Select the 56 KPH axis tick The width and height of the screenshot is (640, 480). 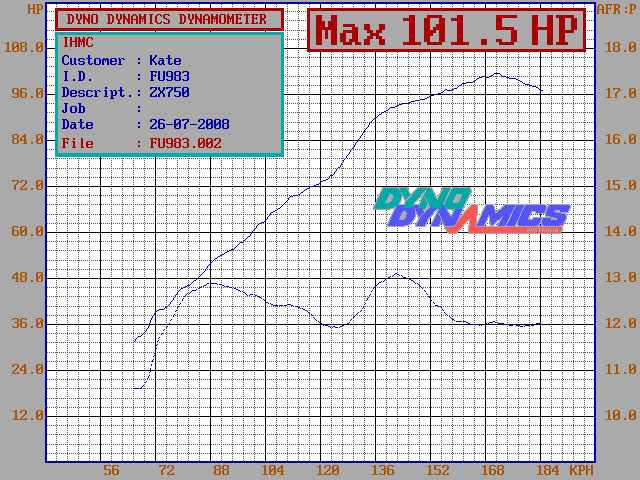point(111,470)
